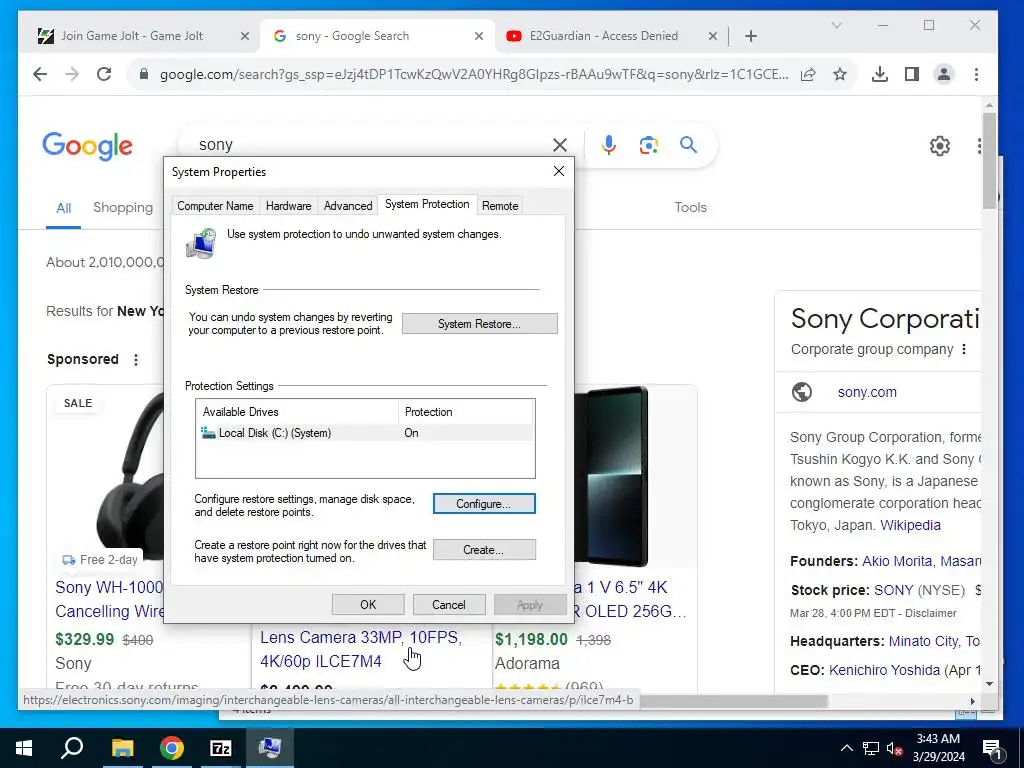
Task: Switch to Join Game Jolt tab
Action: [132, 36]
